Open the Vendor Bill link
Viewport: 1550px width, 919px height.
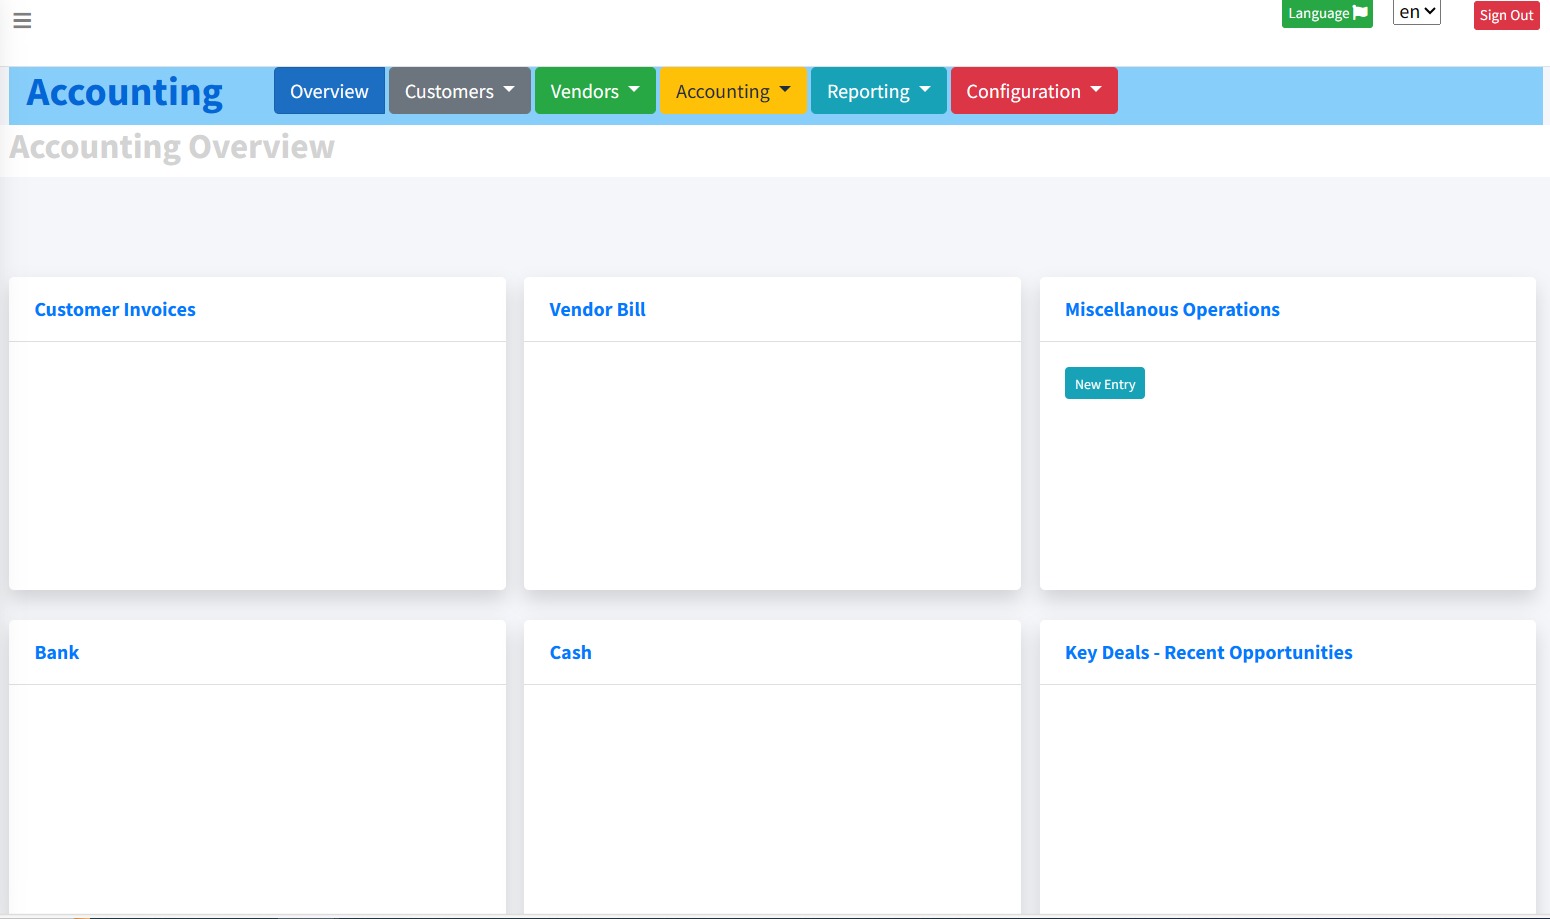pos(598,310)
